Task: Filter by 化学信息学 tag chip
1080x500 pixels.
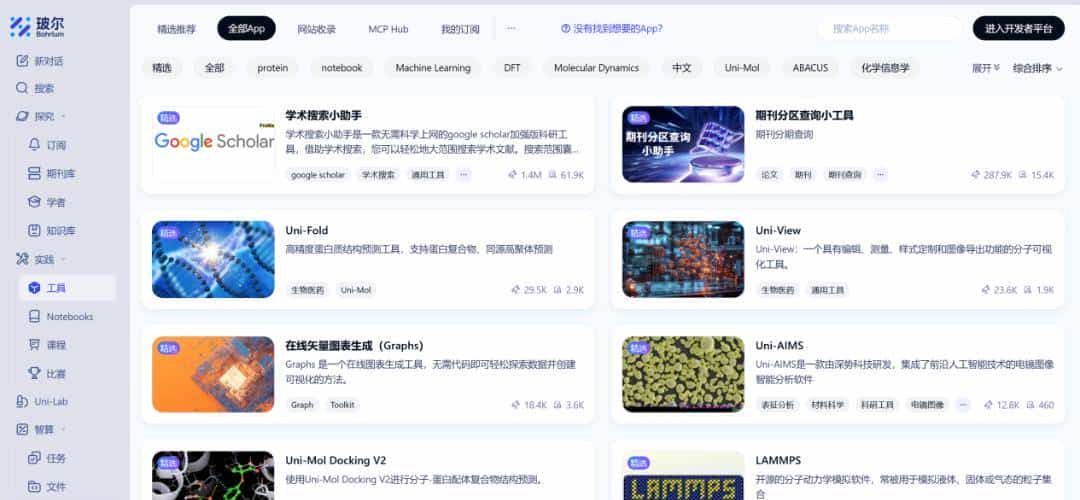Action: (885, 68)
